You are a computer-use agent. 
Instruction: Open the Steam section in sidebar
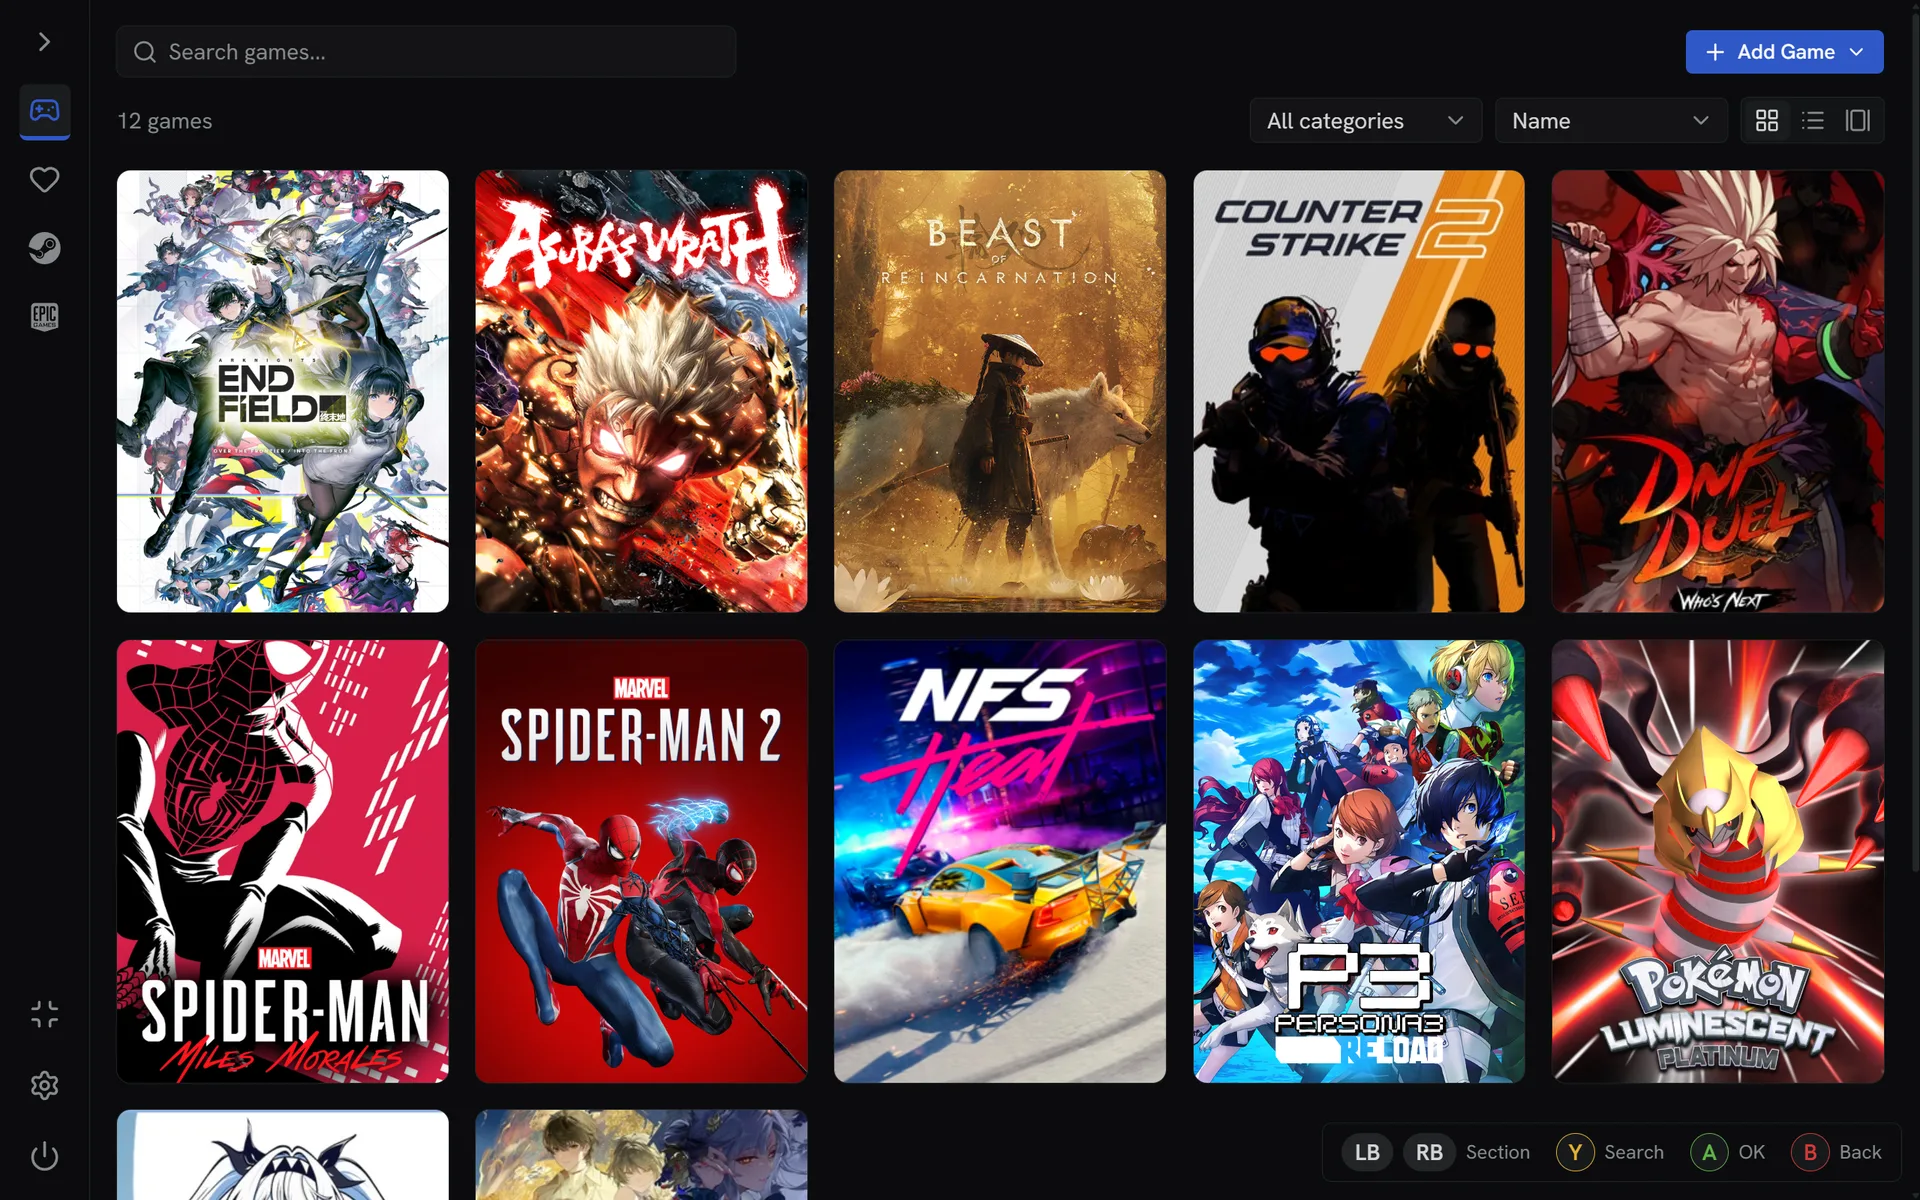[x=44, y=248]
